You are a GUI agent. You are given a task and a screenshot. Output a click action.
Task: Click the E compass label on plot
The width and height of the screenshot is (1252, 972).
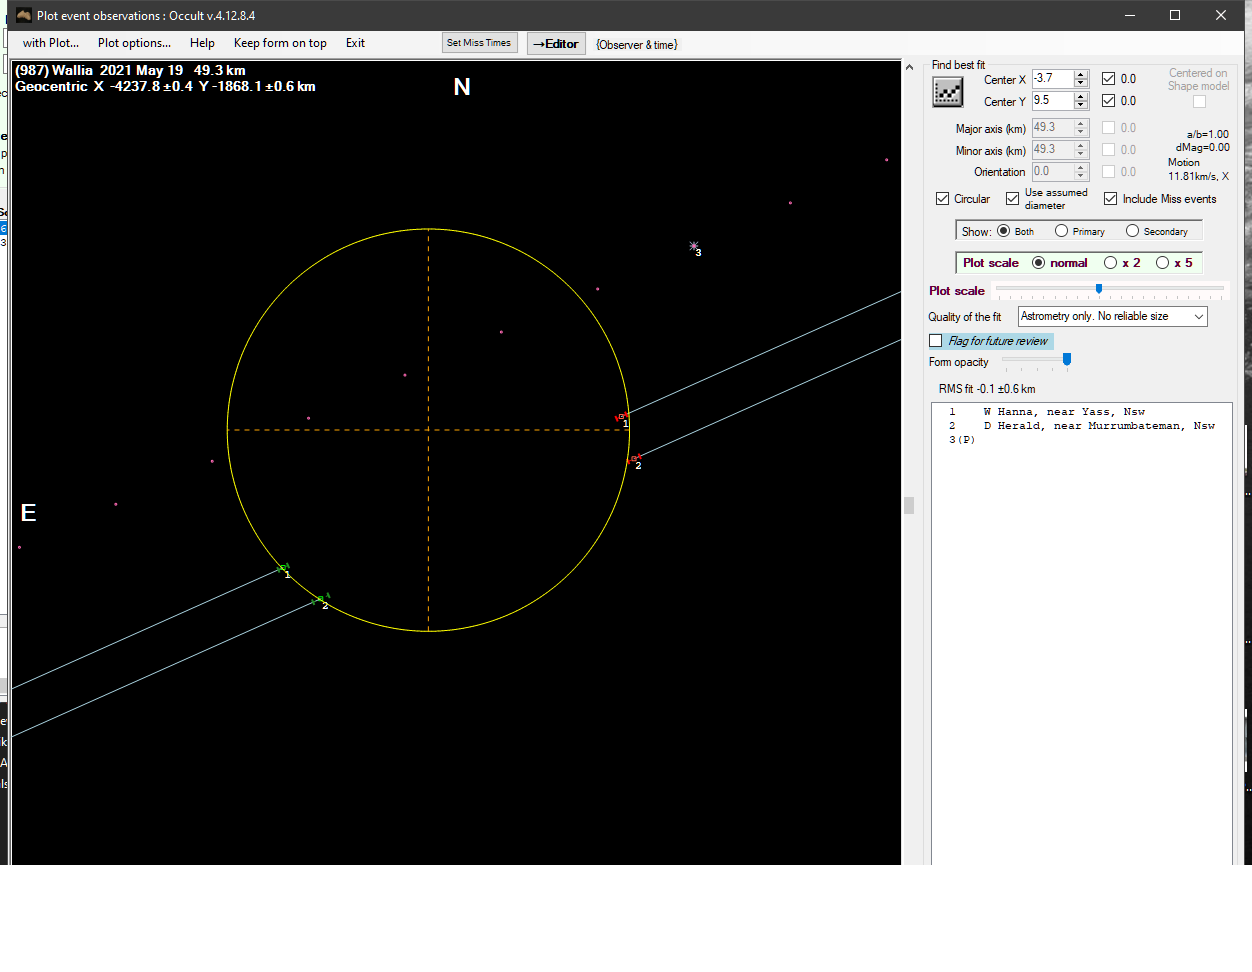28,513
